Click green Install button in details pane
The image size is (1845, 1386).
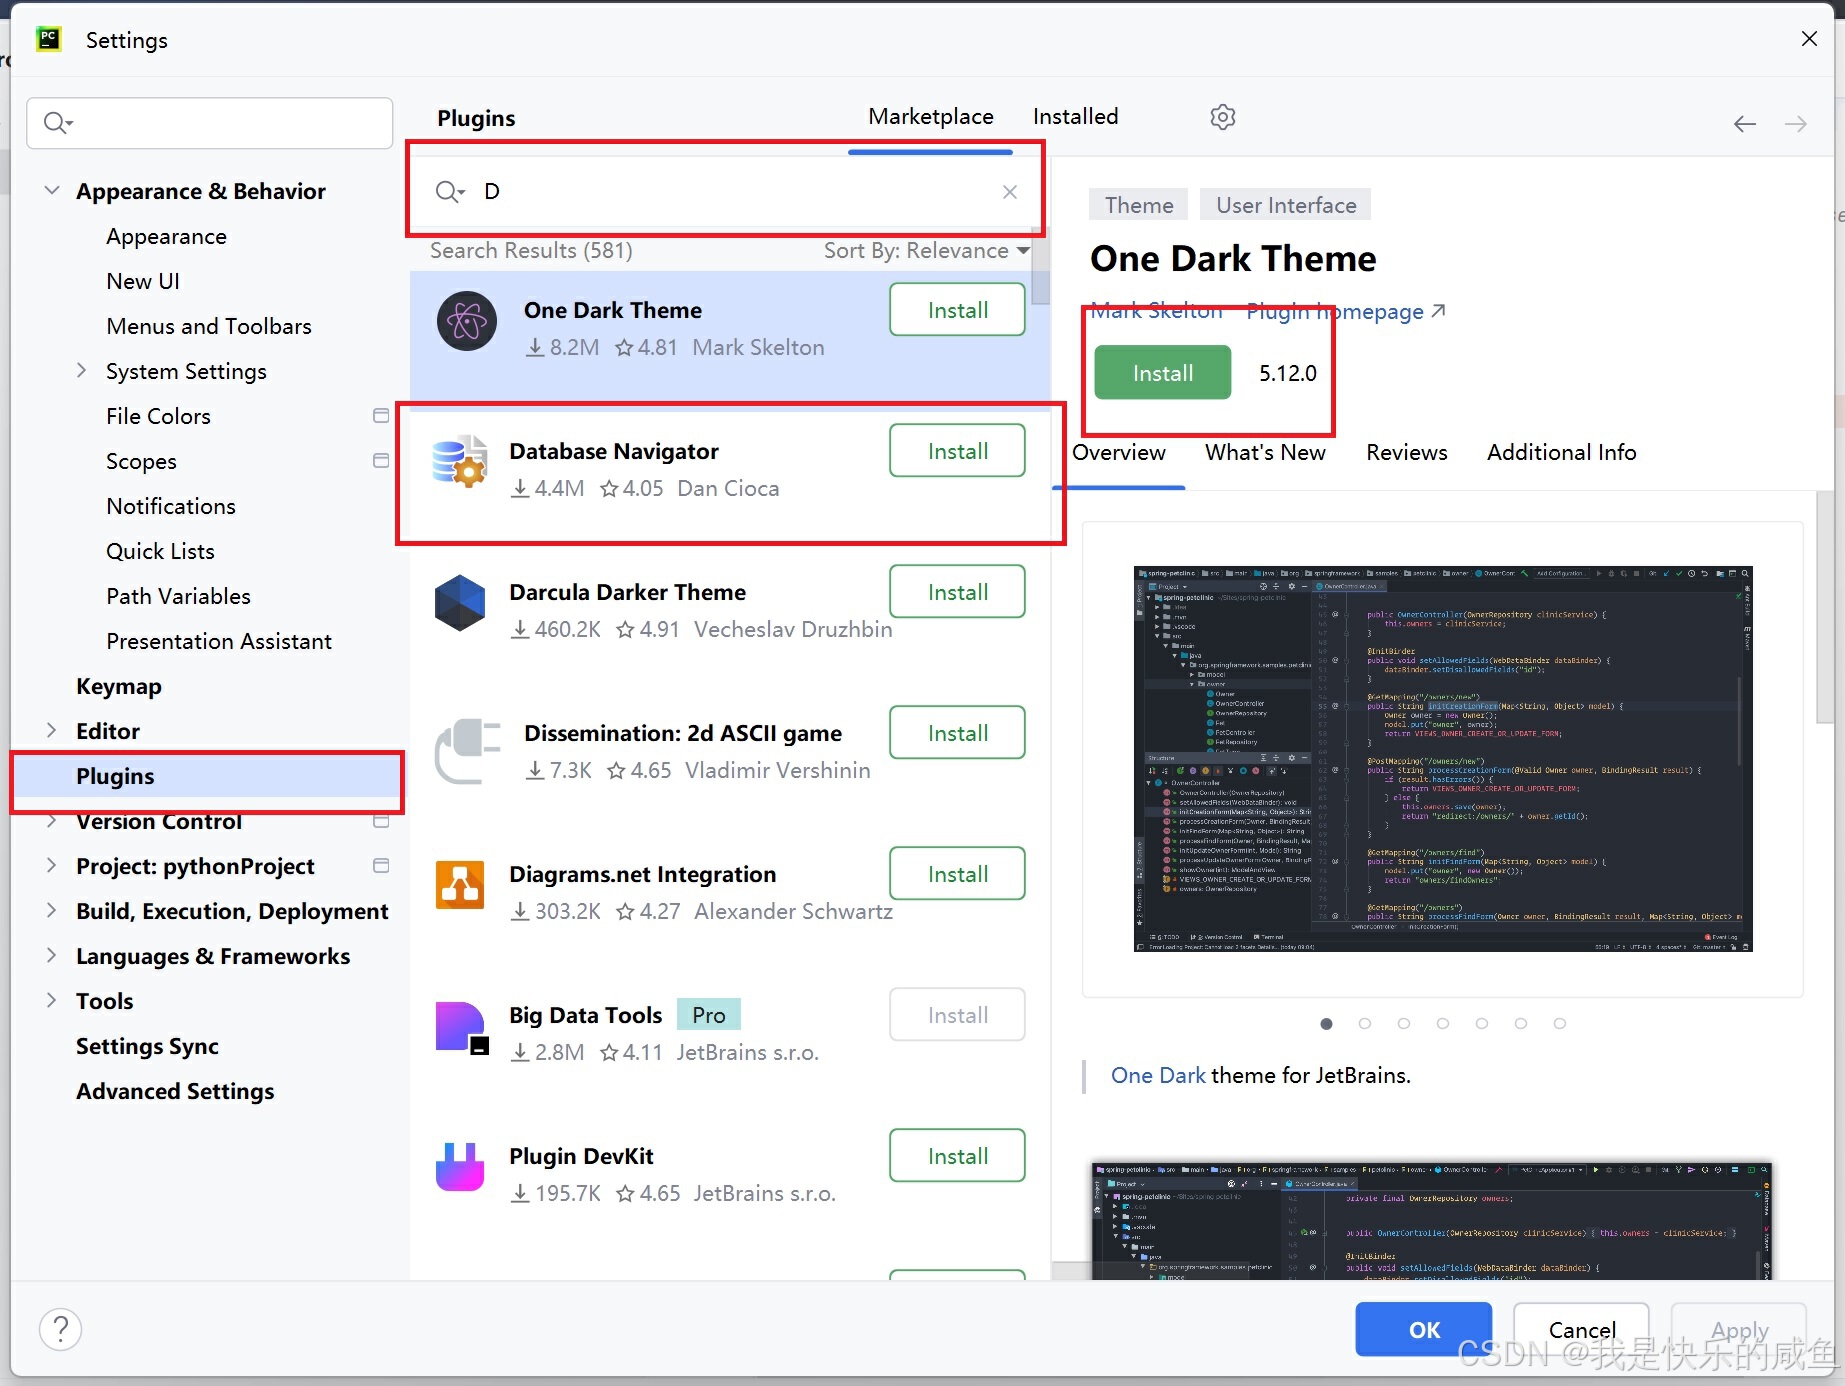tap(1163, 373)
